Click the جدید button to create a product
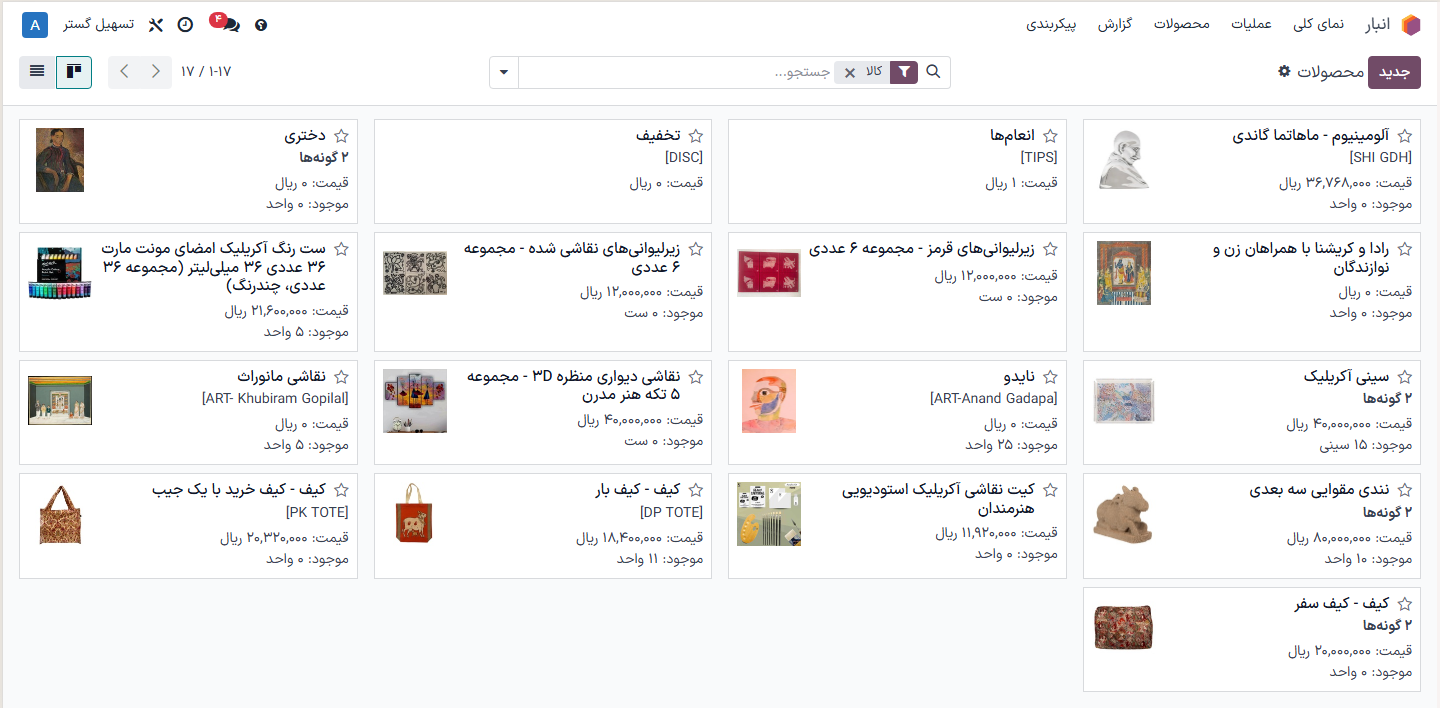Screen dimensions: 1440x708 coord(1394,72)
